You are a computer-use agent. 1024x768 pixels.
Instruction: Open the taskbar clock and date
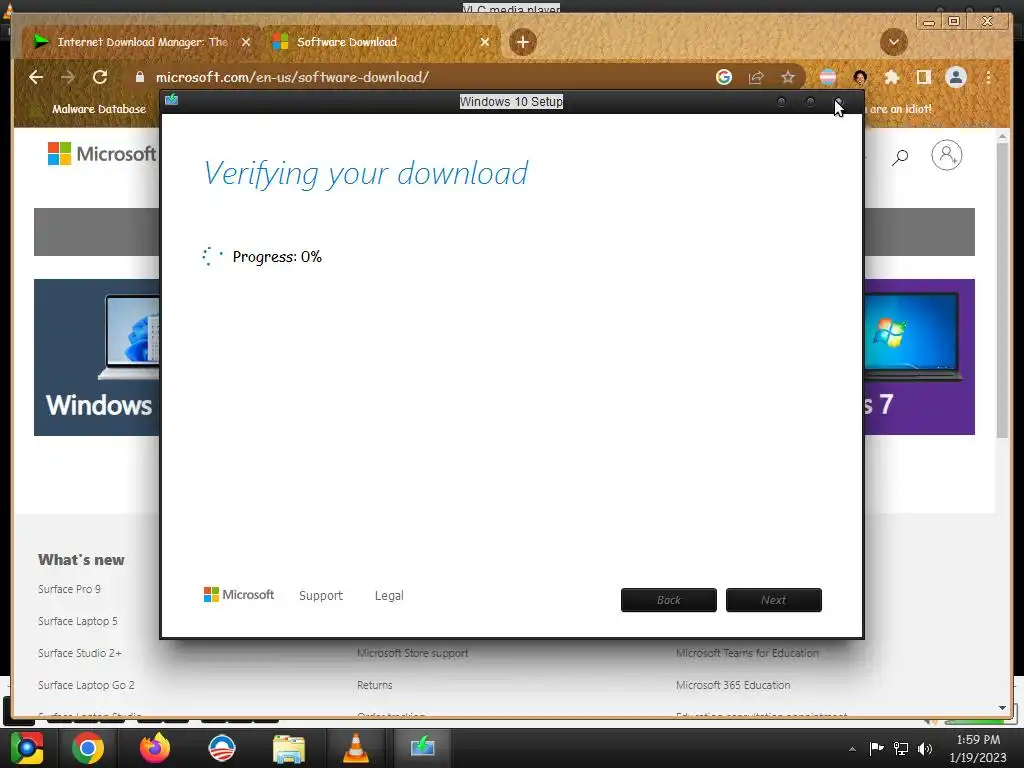point(978,748)
